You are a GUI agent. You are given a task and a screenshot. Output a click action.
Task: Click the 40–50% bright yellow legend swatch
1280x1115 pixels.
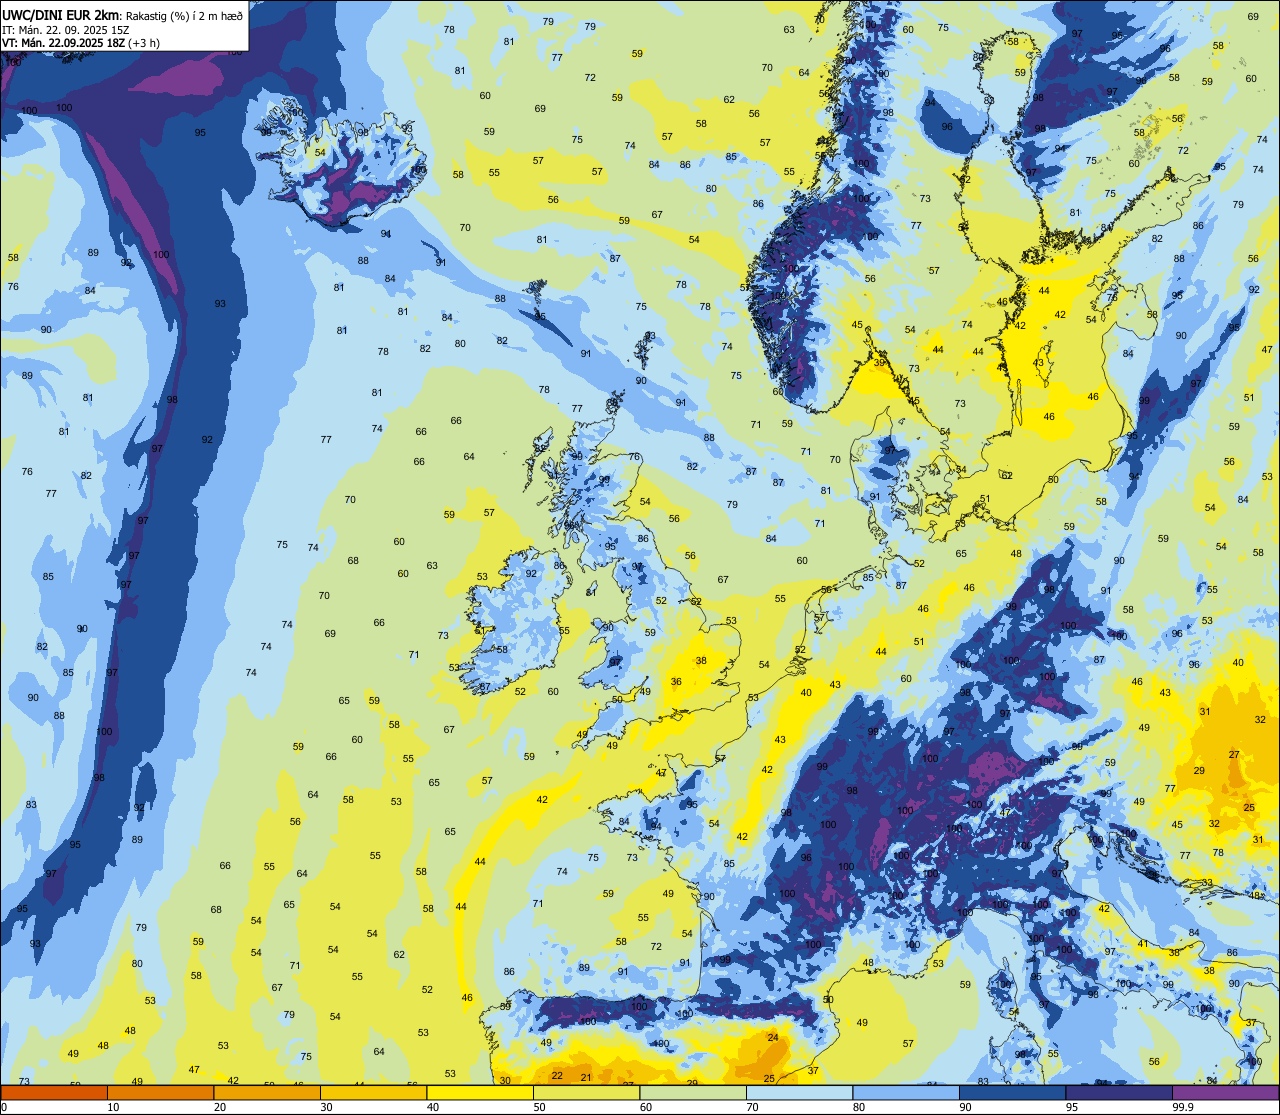[x=480, y=1093]
